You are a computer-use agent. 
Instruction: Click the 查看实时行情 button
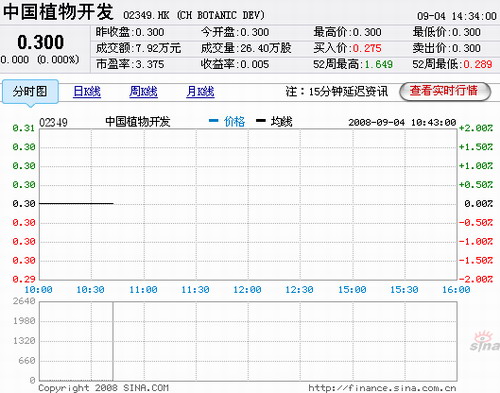[x=445, y=91]
